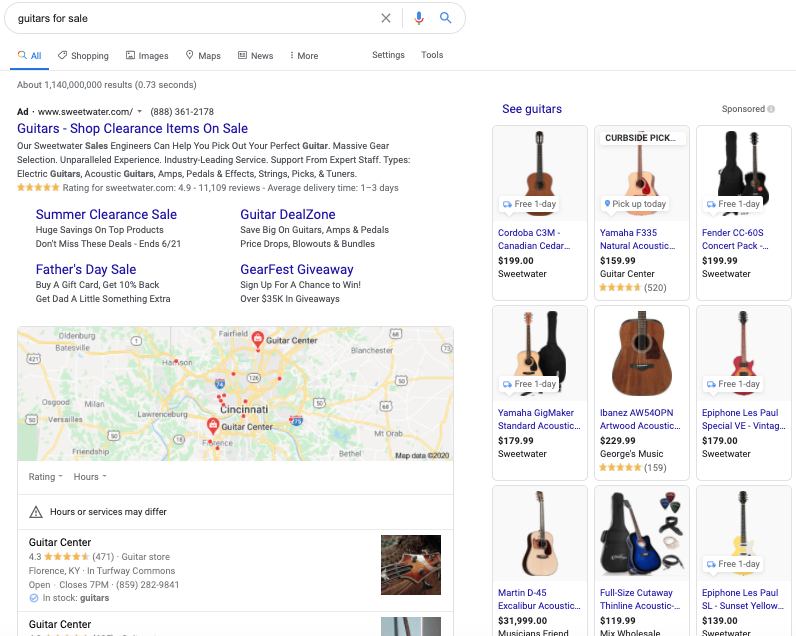Screen dimensions: 796x636
Task: Select the All search tab
Action: click(x=29, y=55)
